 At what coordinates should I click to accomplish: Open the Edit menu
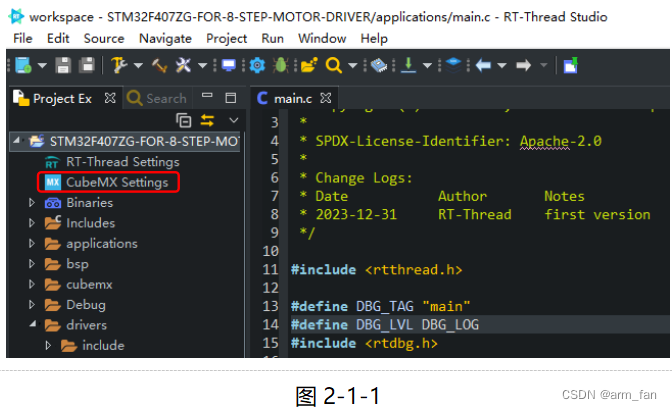coord(58,39)
